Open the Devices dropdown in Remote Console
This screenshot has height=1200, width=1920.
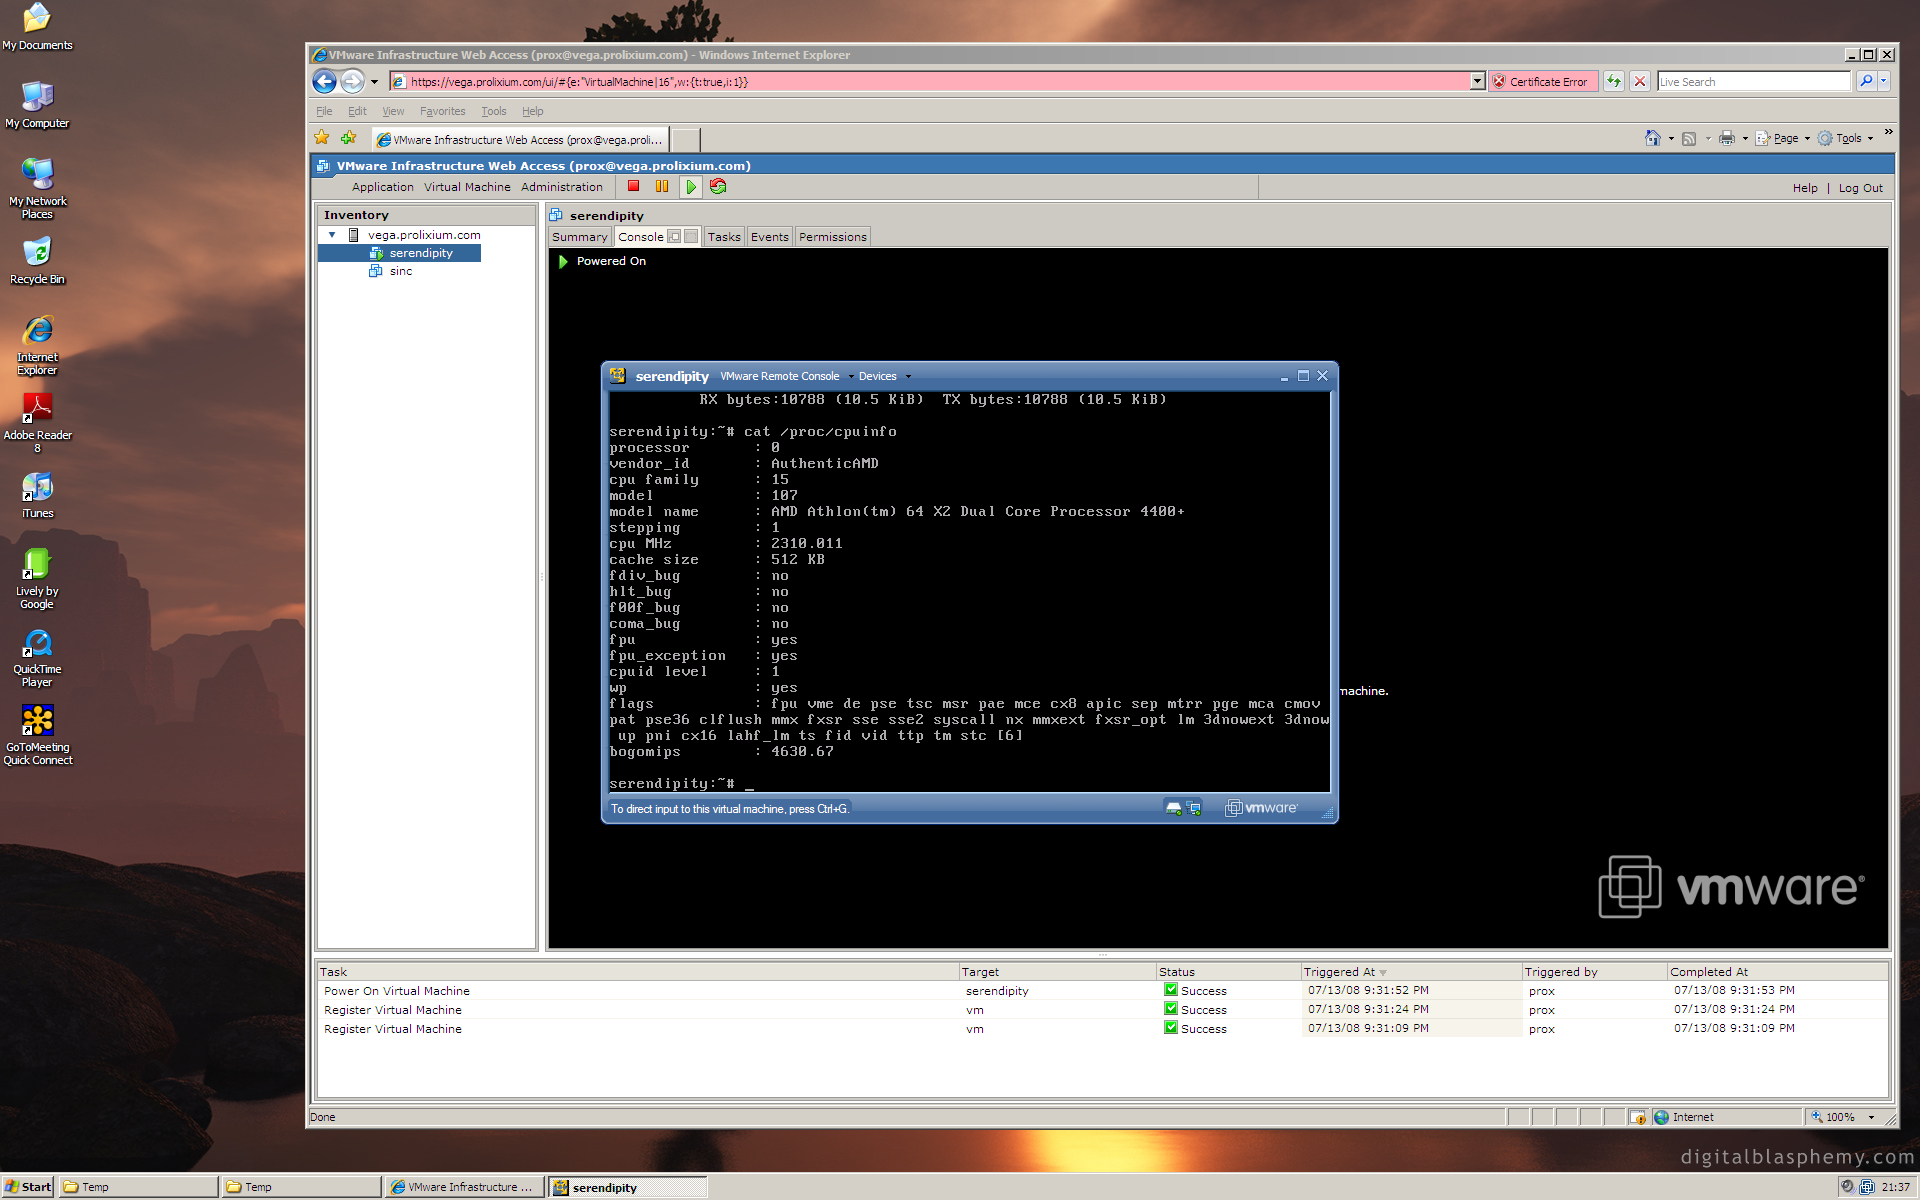885,376
